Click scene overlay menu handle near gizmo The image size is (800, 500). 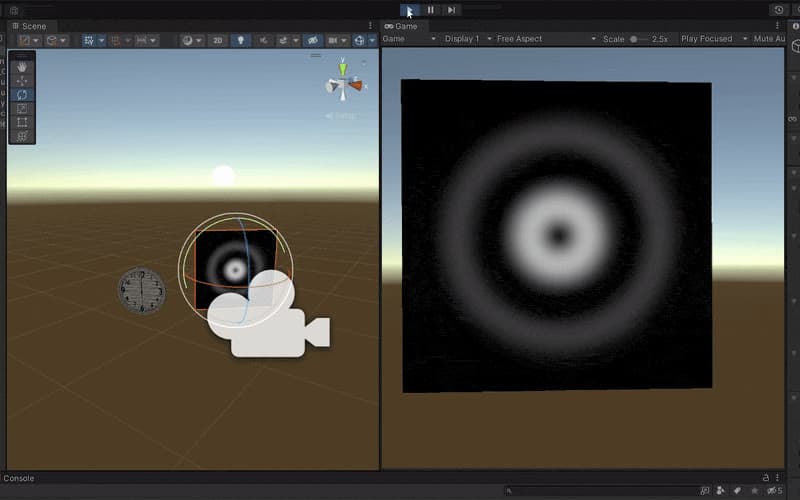(316, 55)
